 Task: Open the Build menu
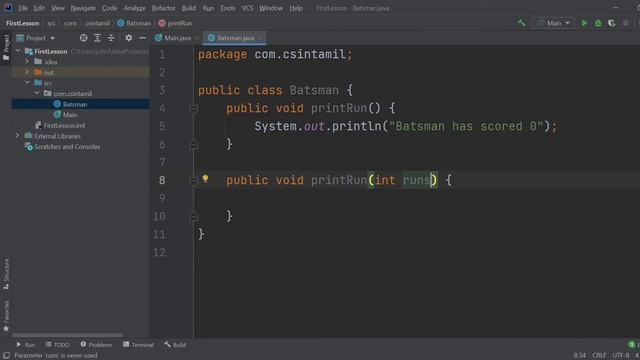(189, 8)
